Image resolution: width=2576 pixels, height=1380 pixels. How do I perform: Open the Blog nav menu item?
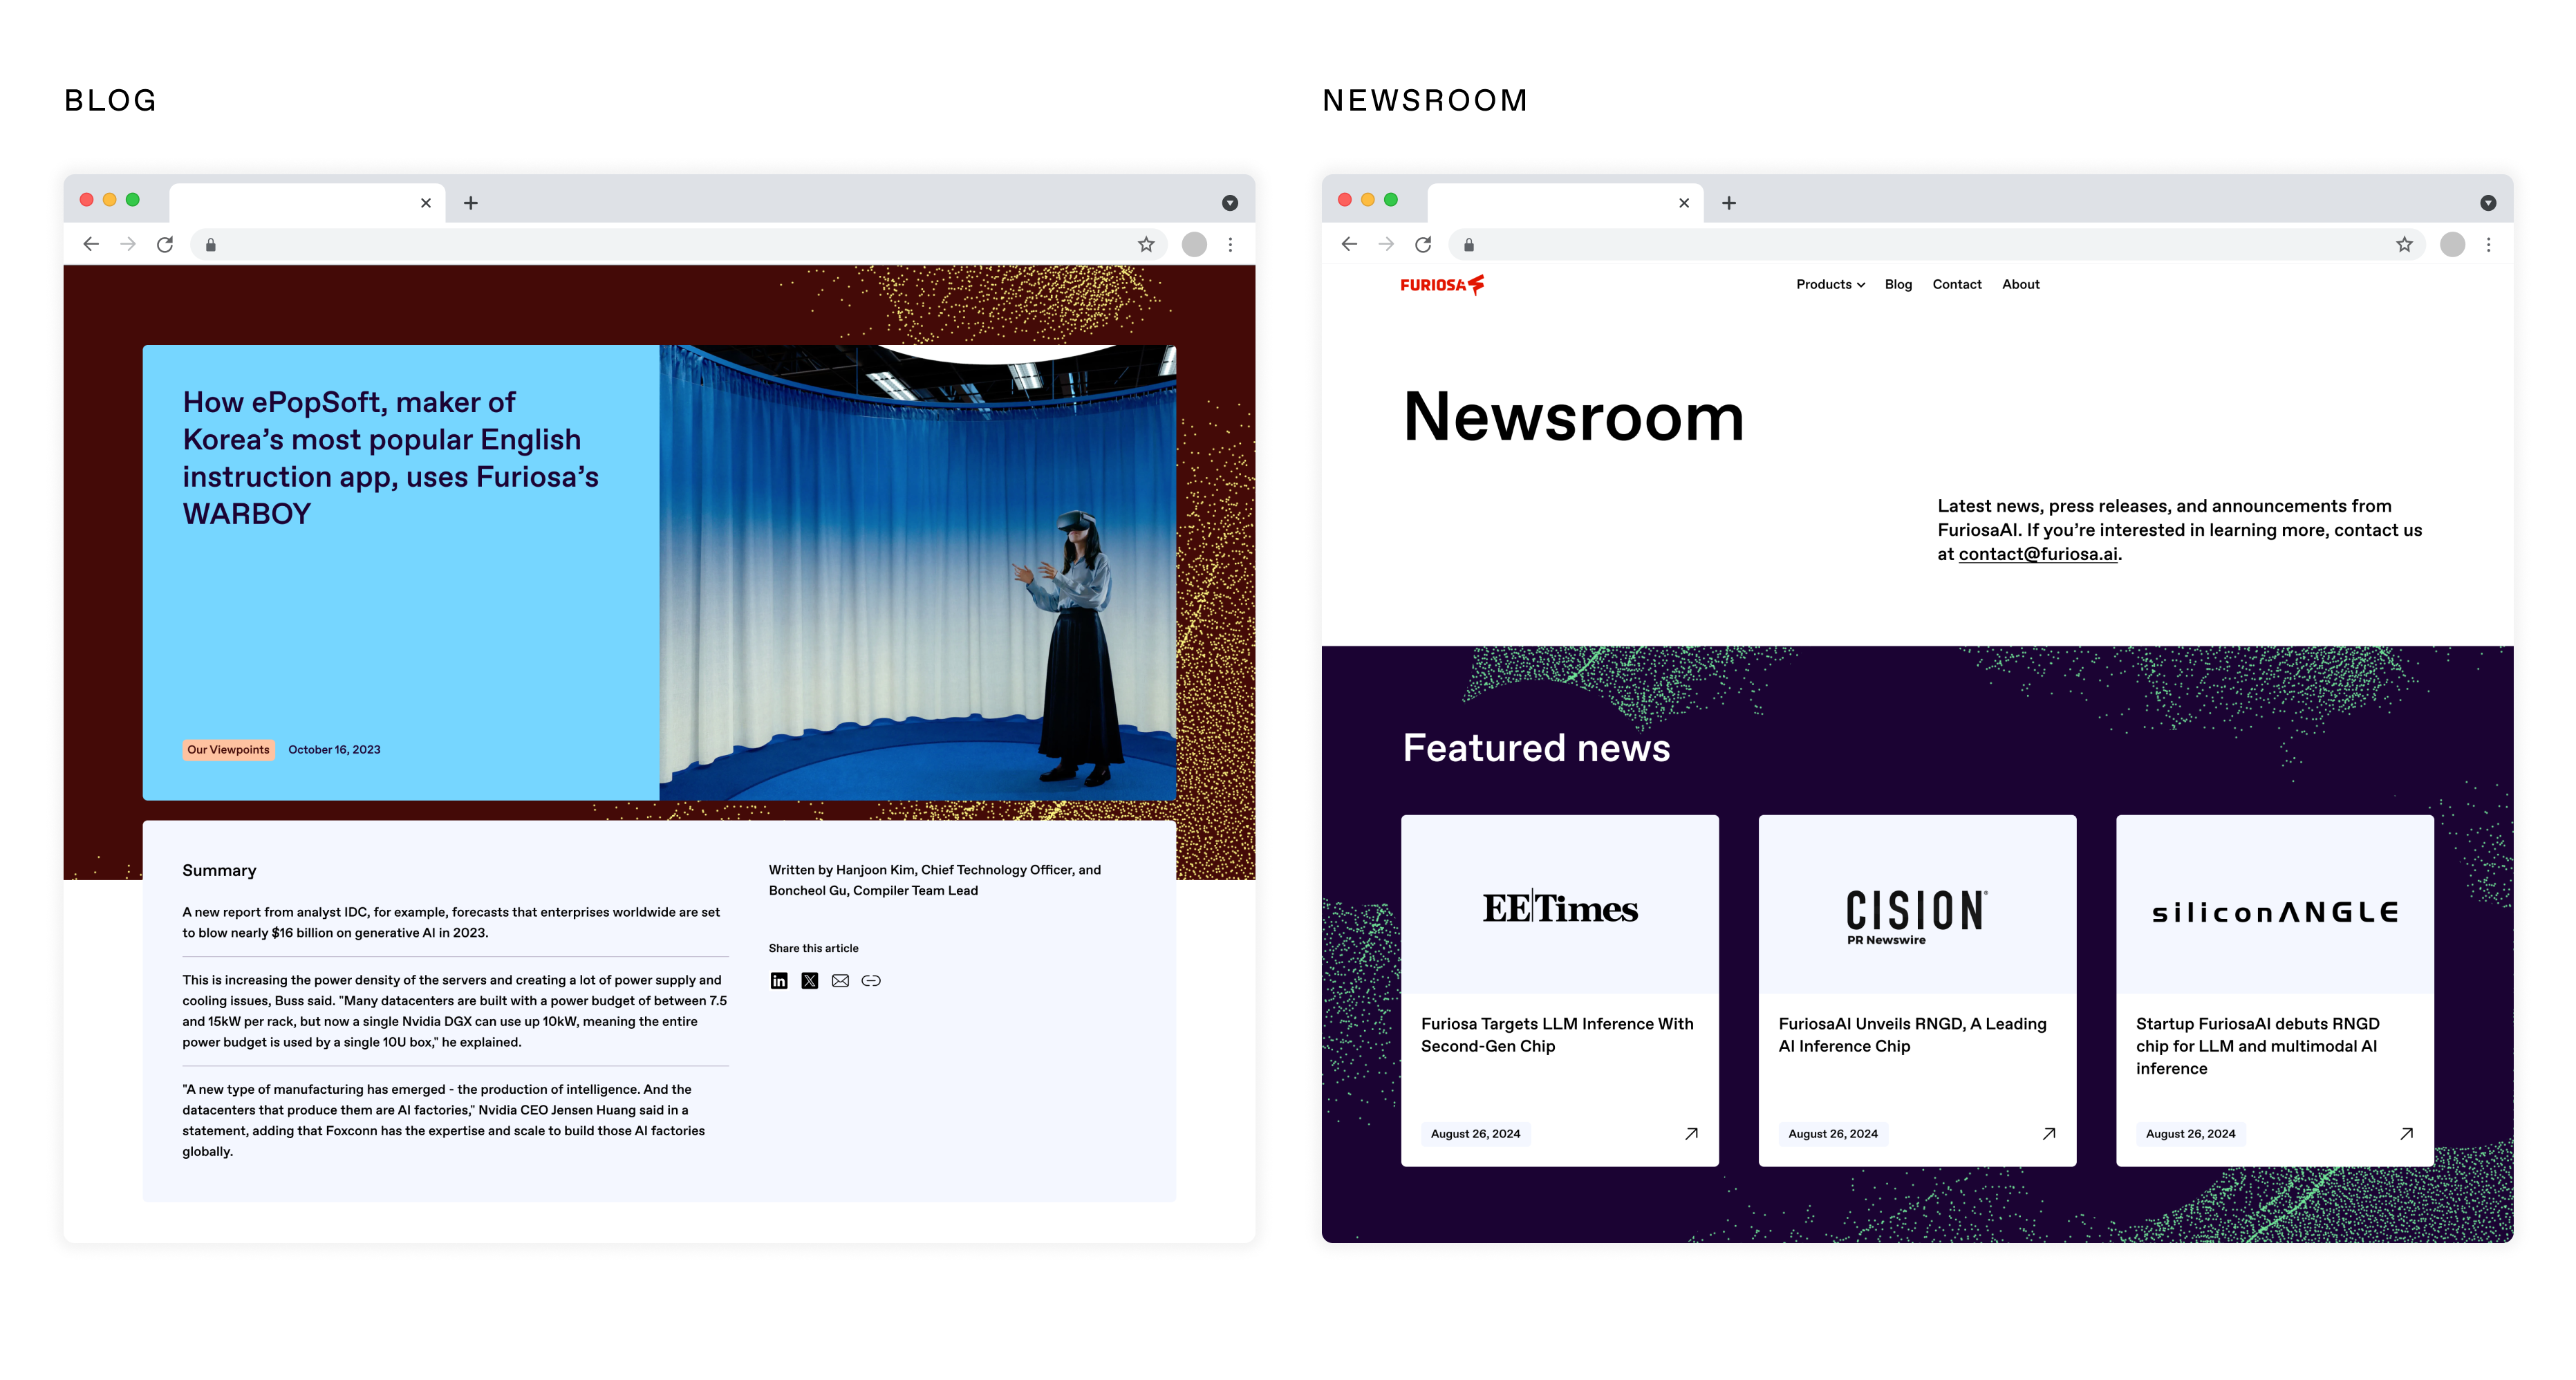[x=1898, y=285]
